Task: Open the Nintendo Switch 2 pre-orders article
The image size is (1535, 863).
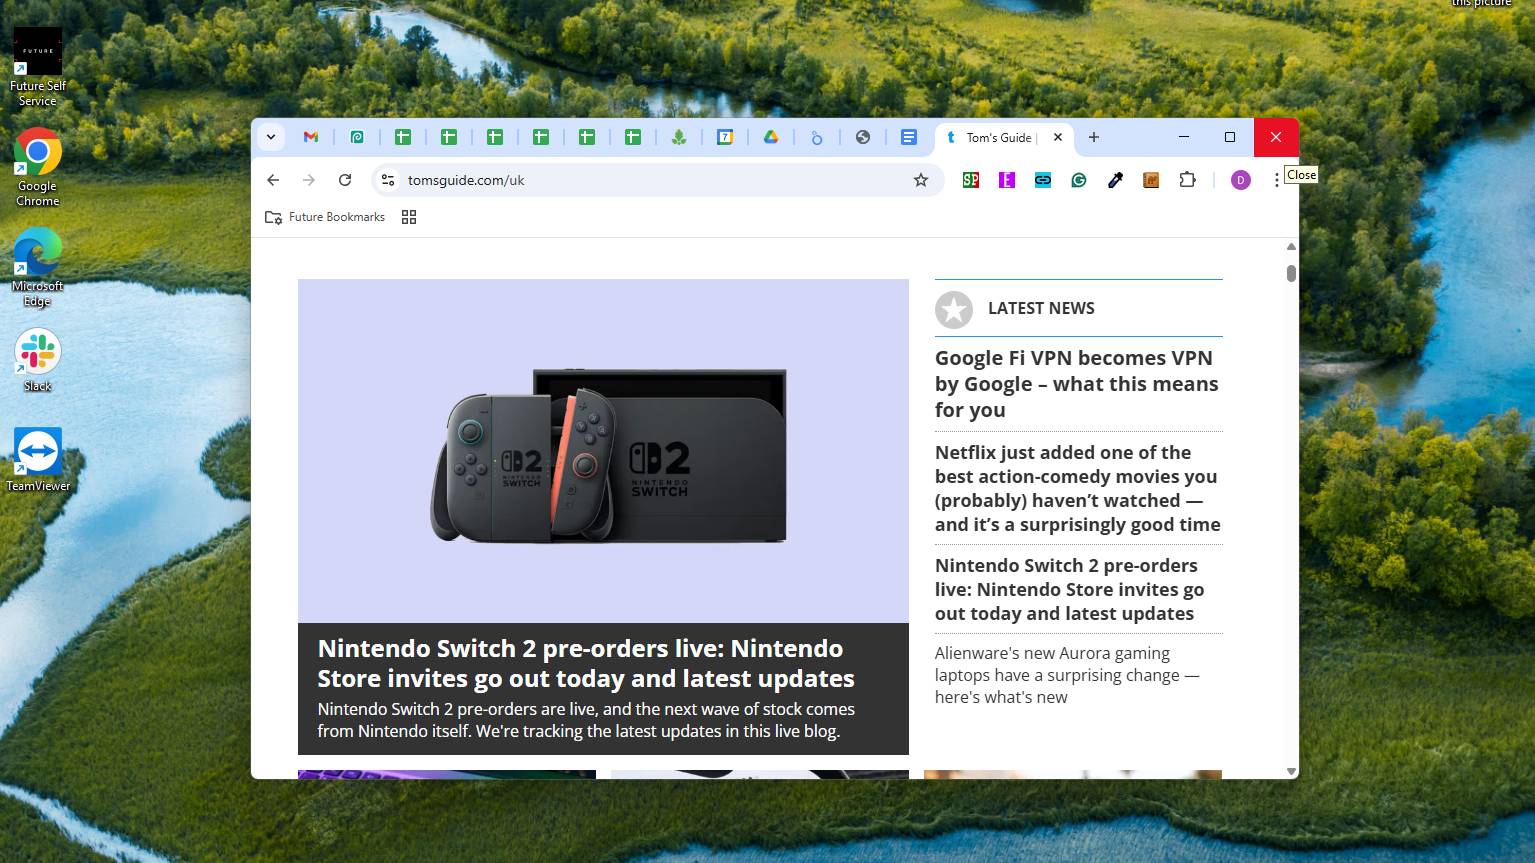Action: pyautogui.click(x=585, y=663)
